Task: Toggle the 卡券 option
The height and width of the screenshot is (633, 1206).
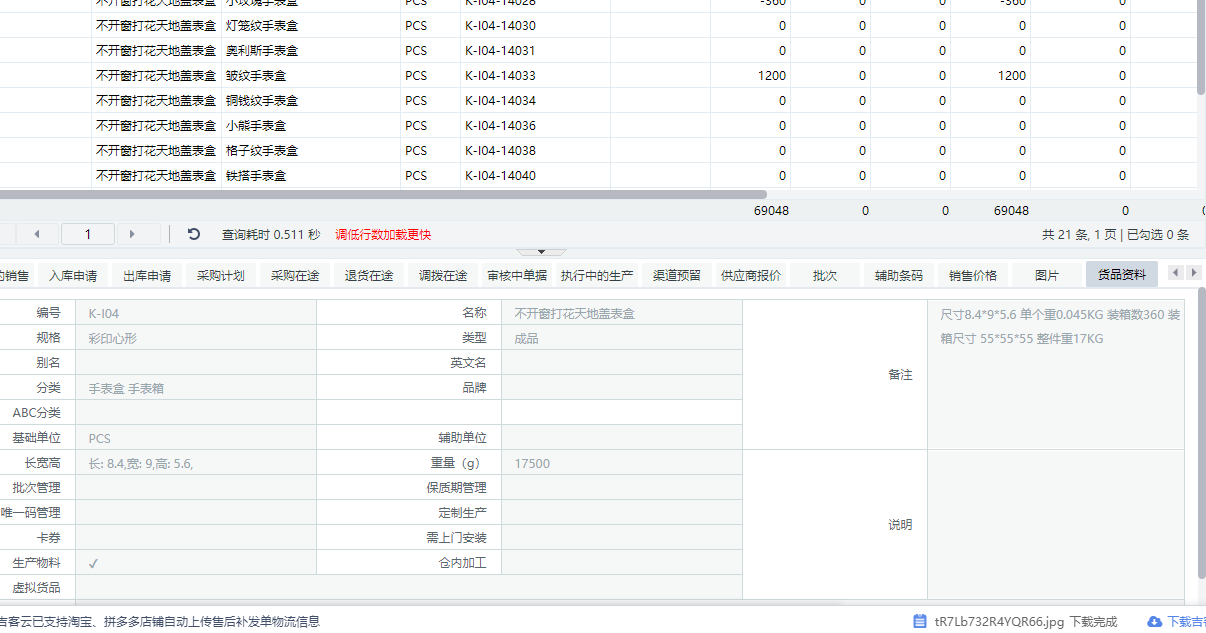Action: pyautogui.click(x=196, y=538)
